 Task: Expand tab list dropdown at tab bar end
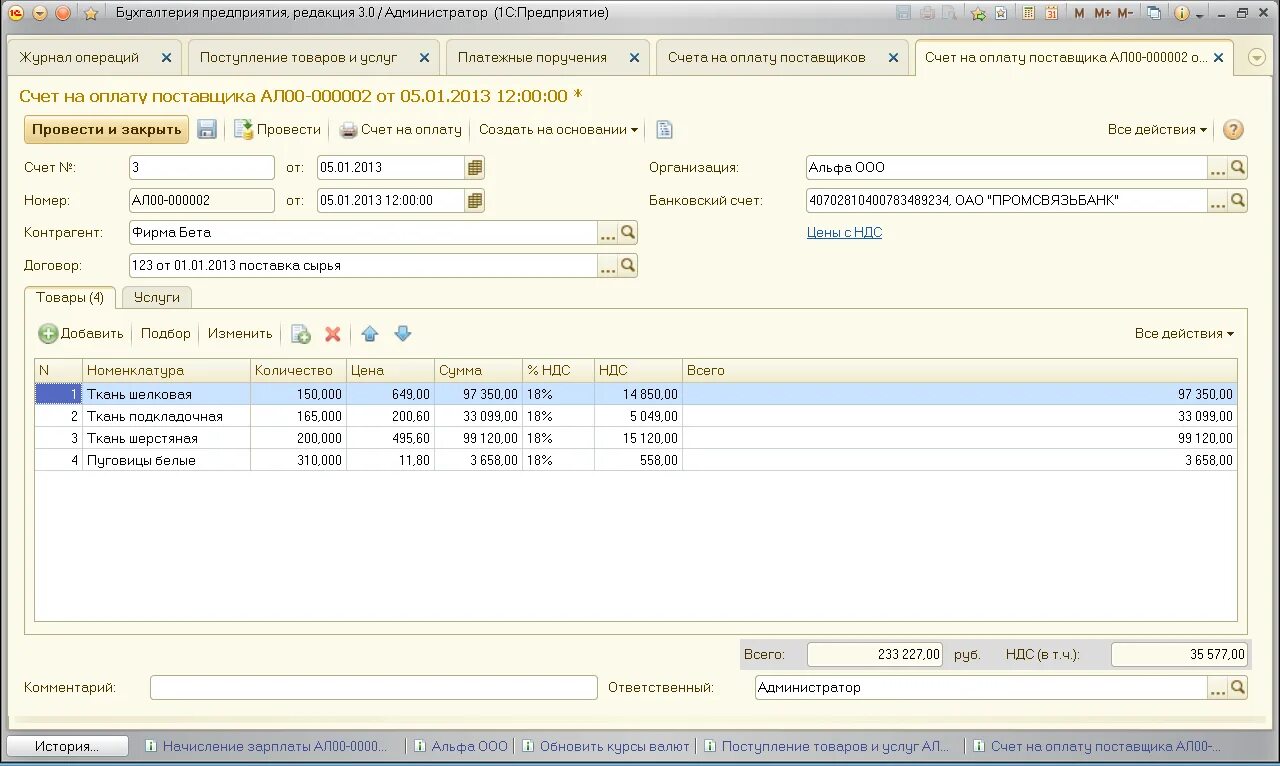click(1257, 57)
